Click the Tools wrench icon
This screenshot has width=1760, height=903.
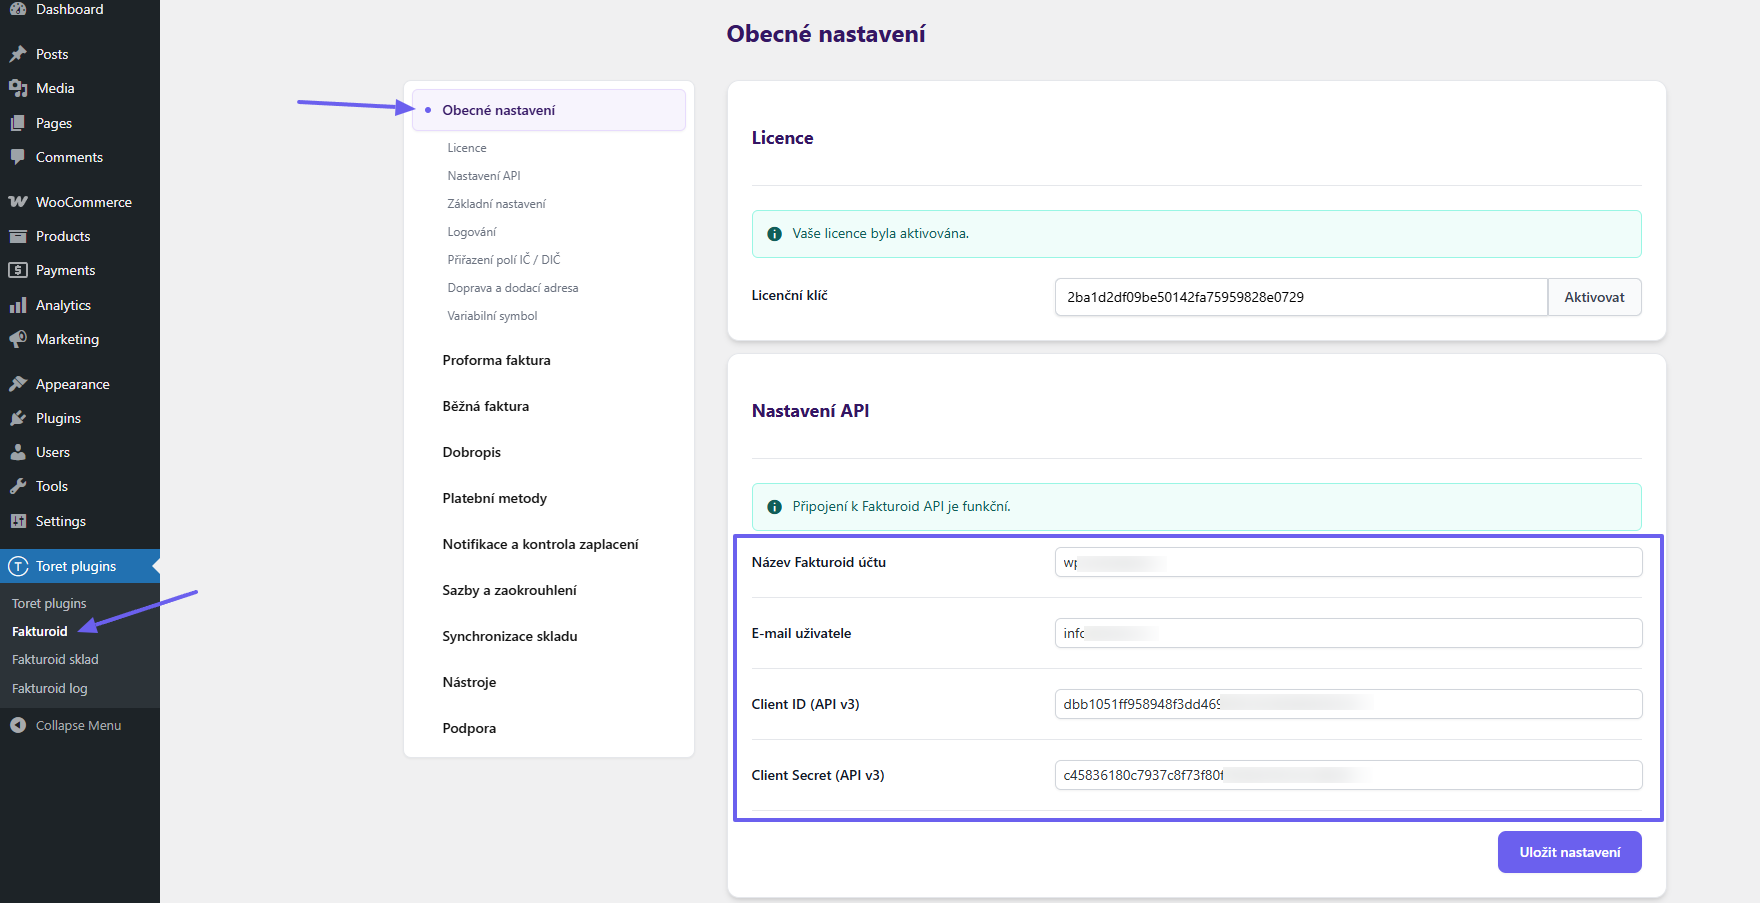click(18, 486)
